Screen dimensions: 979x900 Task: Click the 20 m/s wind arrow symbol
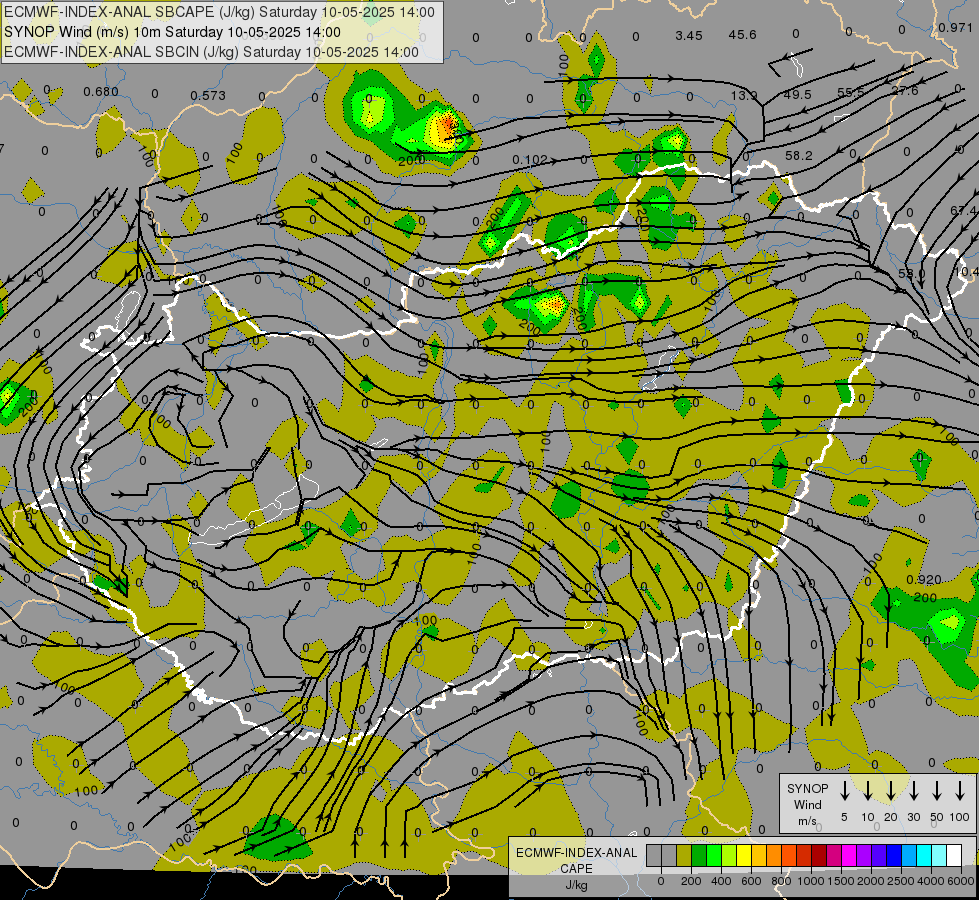click(x=891, y=791)
